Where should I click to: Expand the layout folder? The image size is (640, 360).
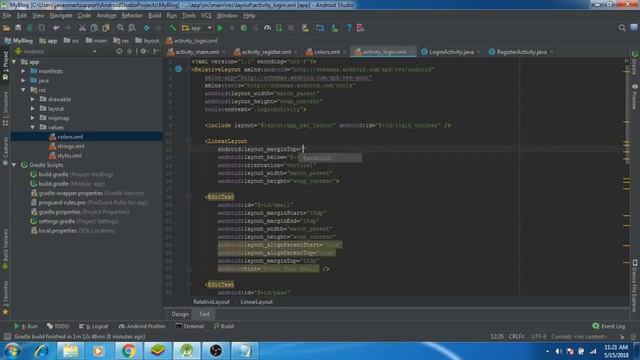click(x=33, y=109)
